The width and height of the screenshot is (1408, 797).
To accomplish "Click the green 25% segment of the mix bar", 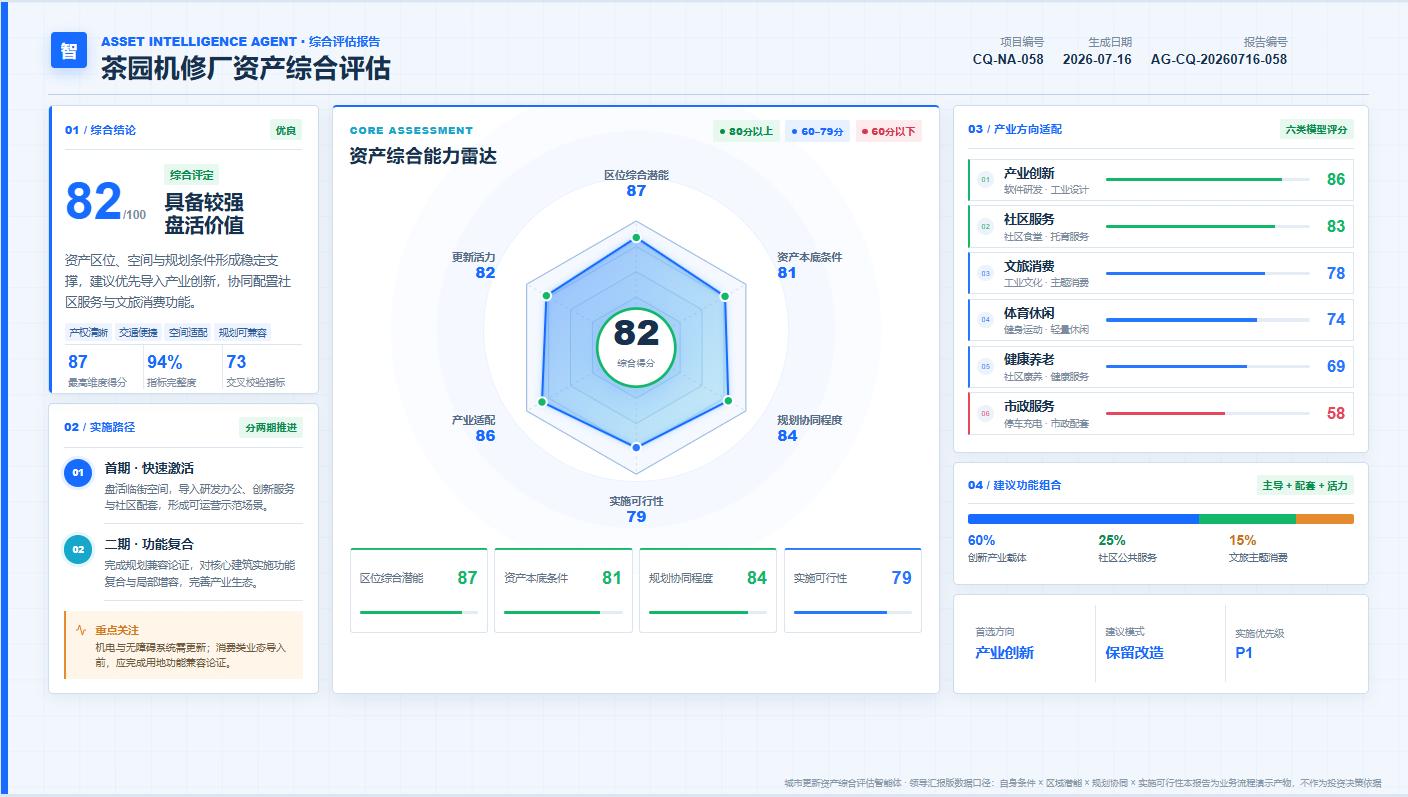I will tap(1247, 519).
